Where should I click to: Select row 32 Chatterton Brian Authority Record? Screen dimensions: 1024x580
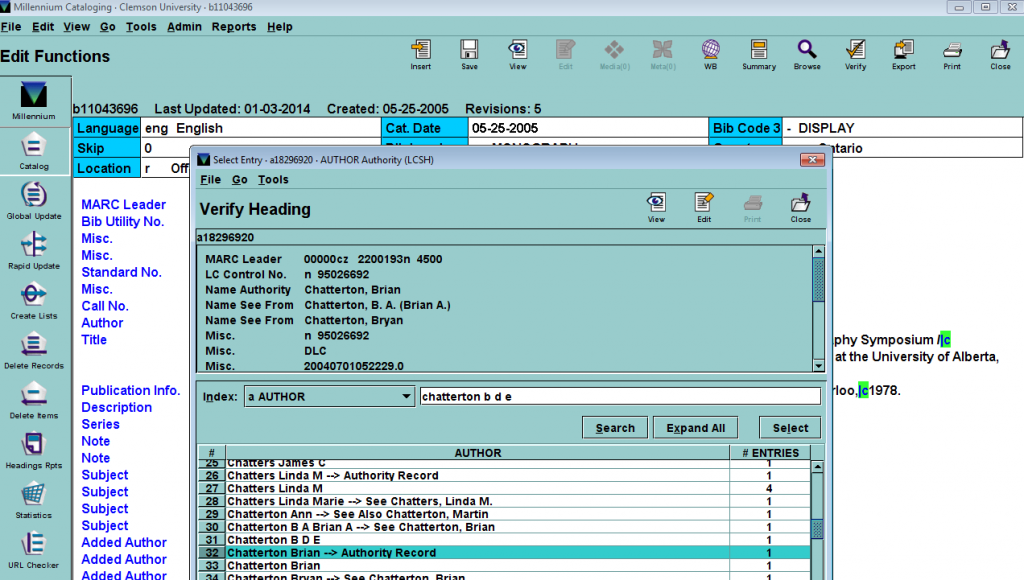504,553
